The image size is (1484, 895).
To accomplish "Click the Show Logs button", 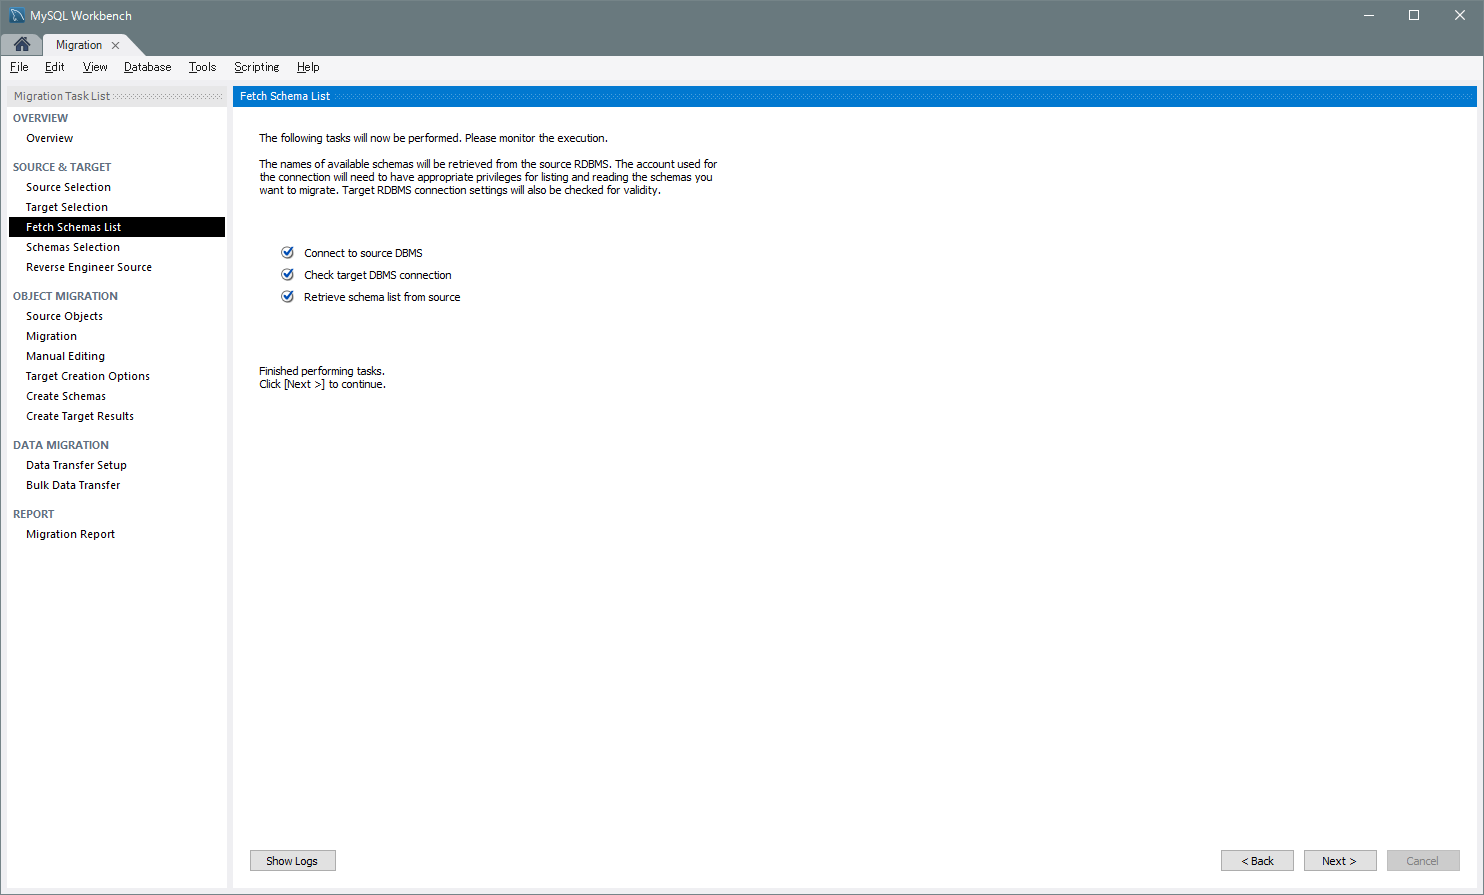I will point(292,861).
